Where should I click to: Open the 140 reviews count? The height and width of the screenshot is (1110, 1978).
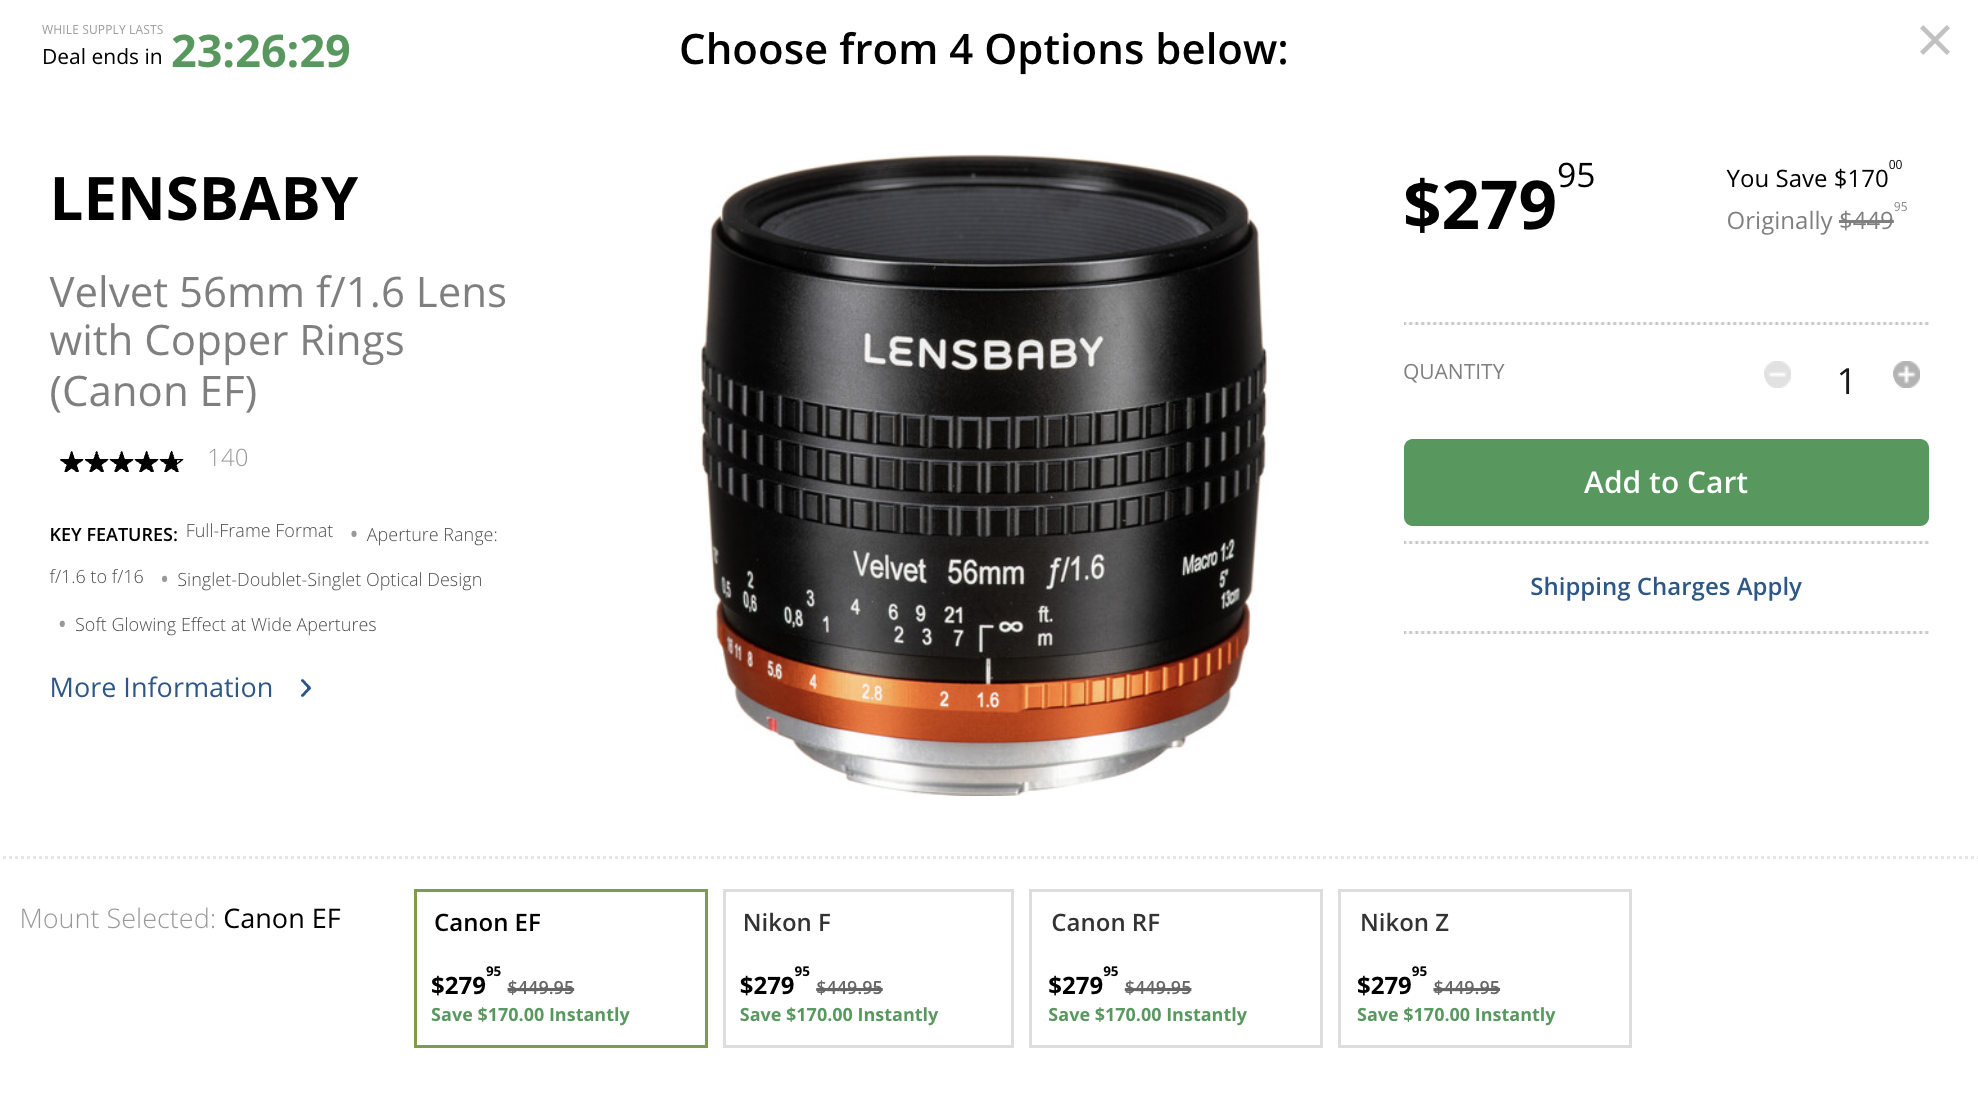click(x=228, y=458)
